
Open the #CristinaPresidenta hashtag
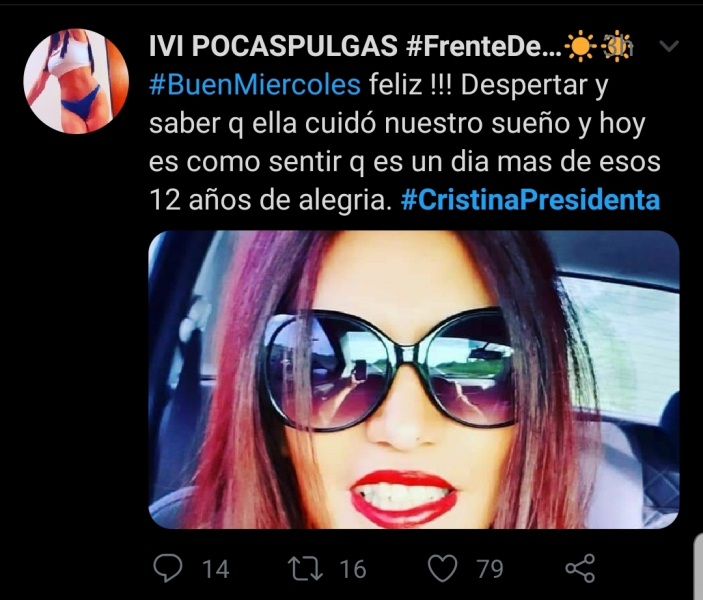(x=530, y=200)
